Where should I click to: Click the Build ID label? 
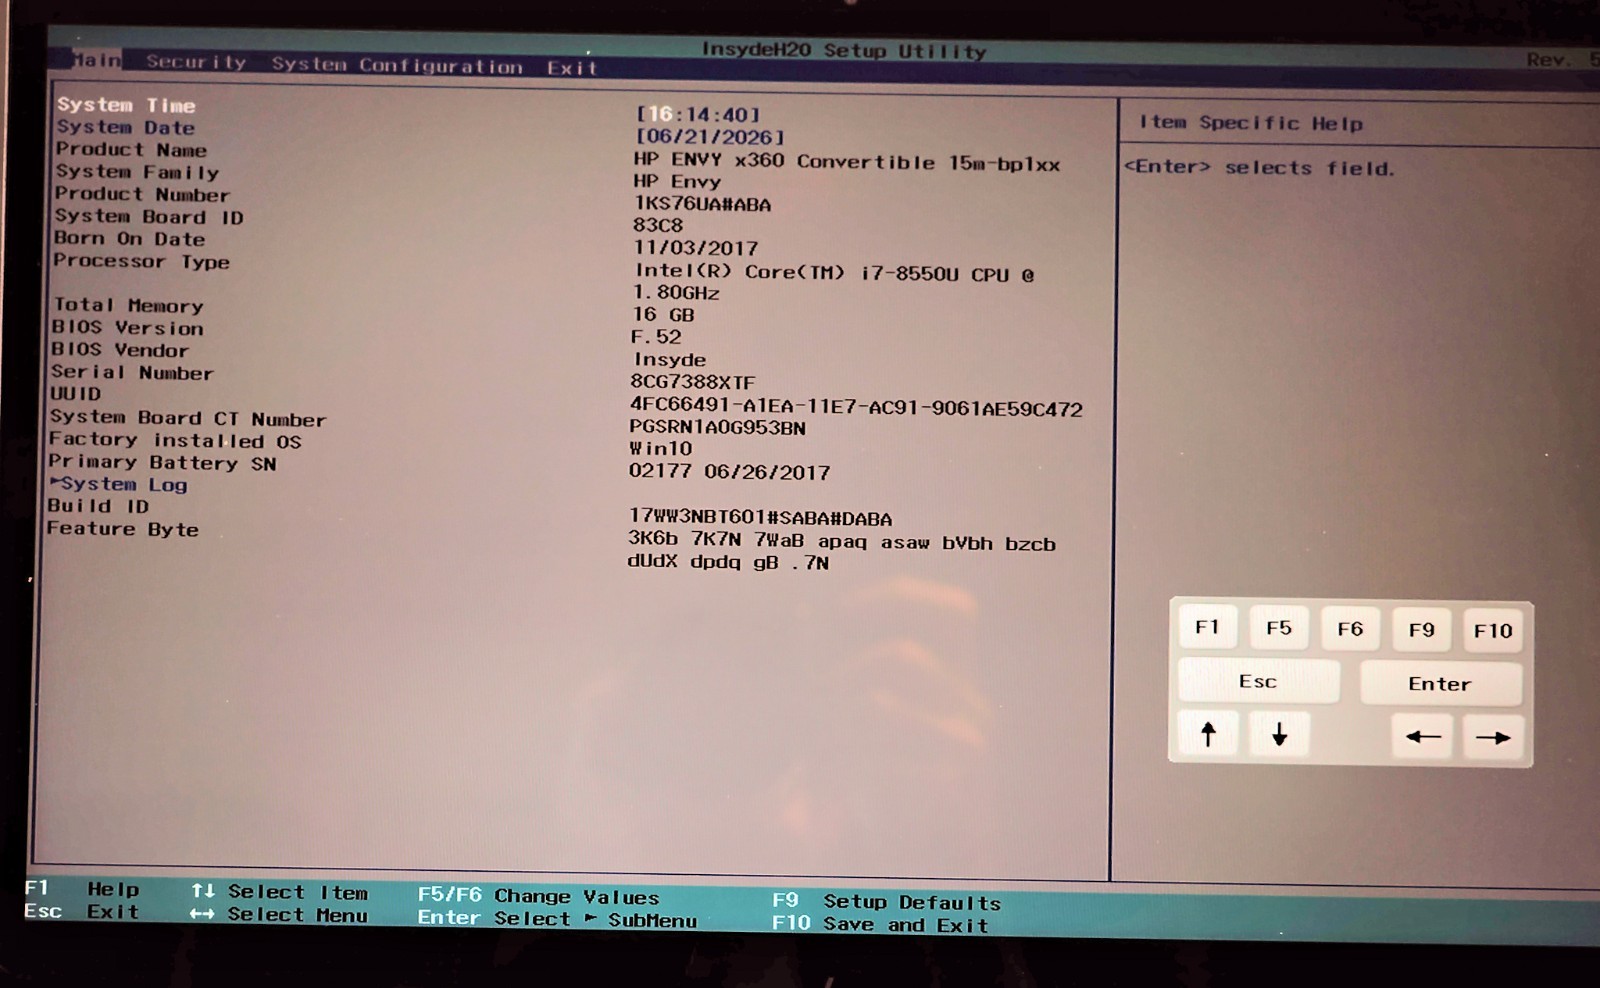[x=98, y=506]
